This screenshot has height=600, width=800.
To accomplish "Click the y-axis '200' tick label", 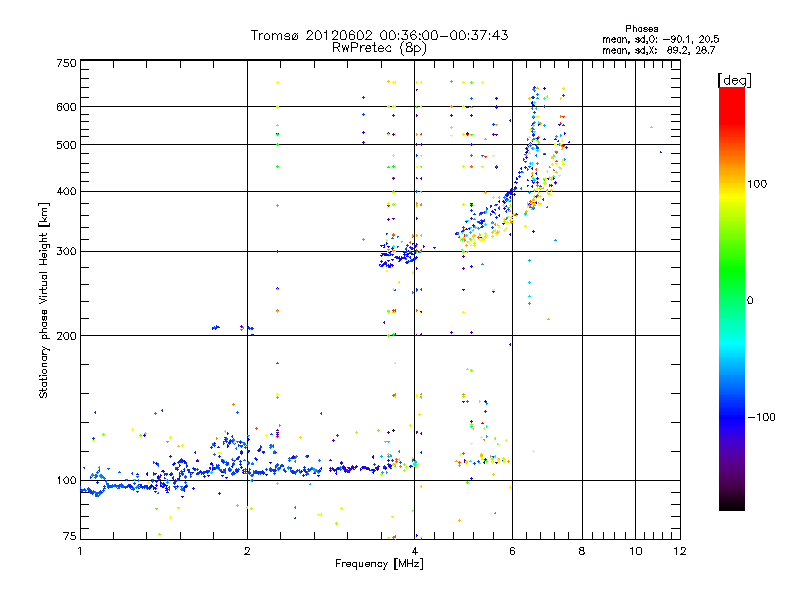I will pos(66,336).
